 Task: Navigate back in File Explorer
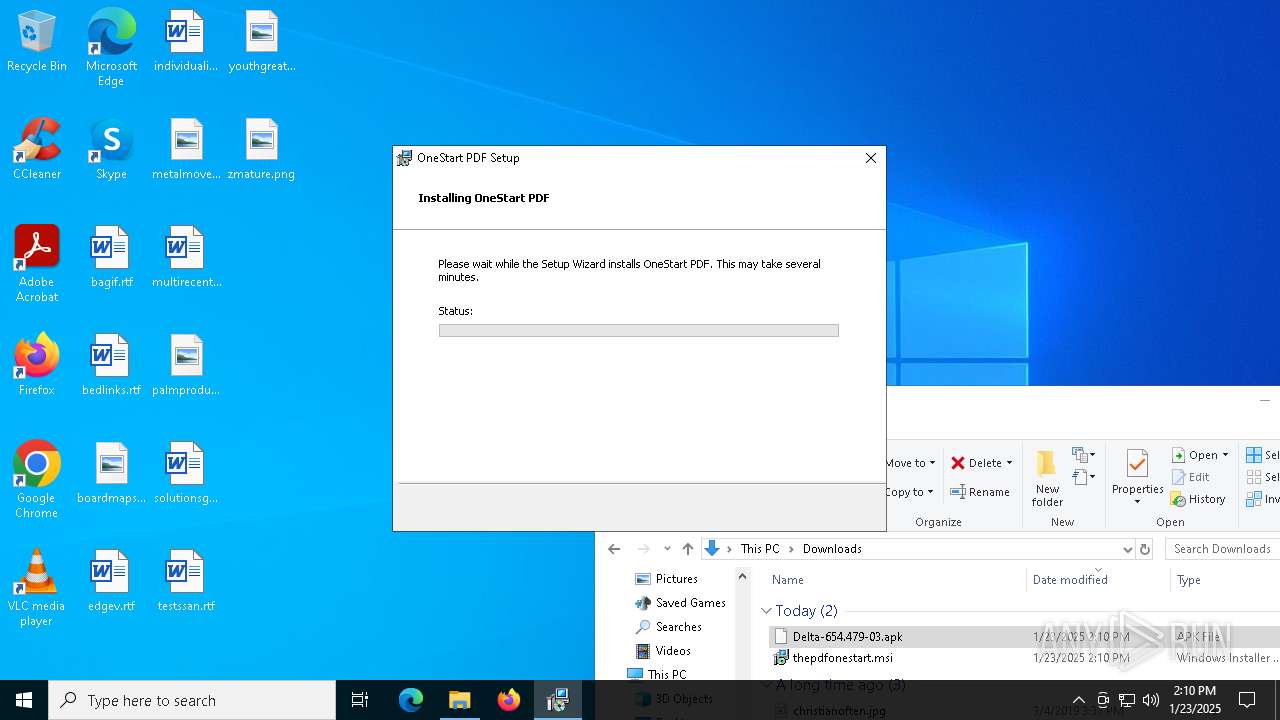click(614, 549)
